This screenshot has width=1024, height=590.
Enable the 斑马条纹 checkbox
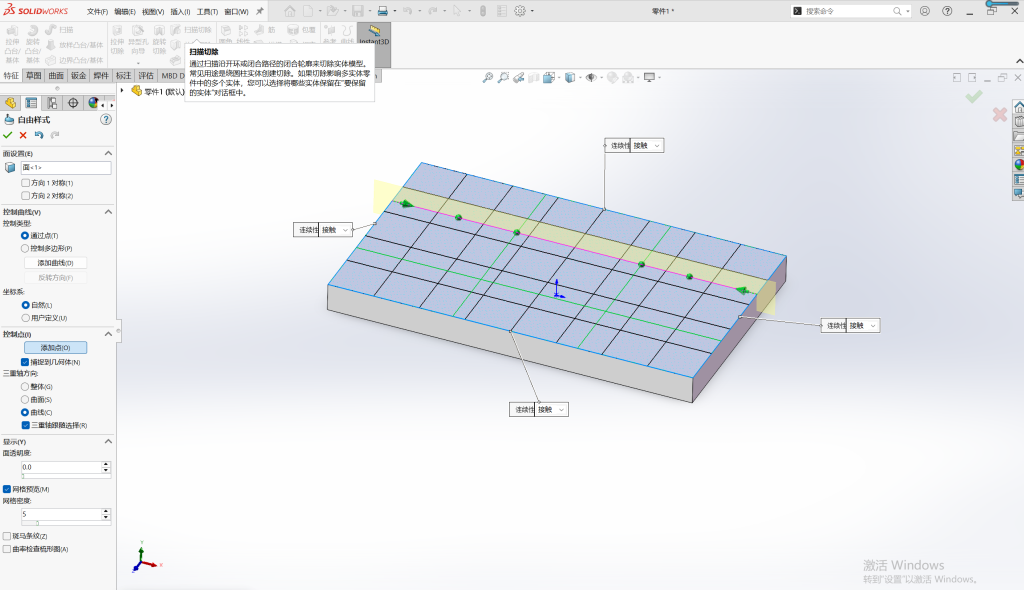coord(7,536)
